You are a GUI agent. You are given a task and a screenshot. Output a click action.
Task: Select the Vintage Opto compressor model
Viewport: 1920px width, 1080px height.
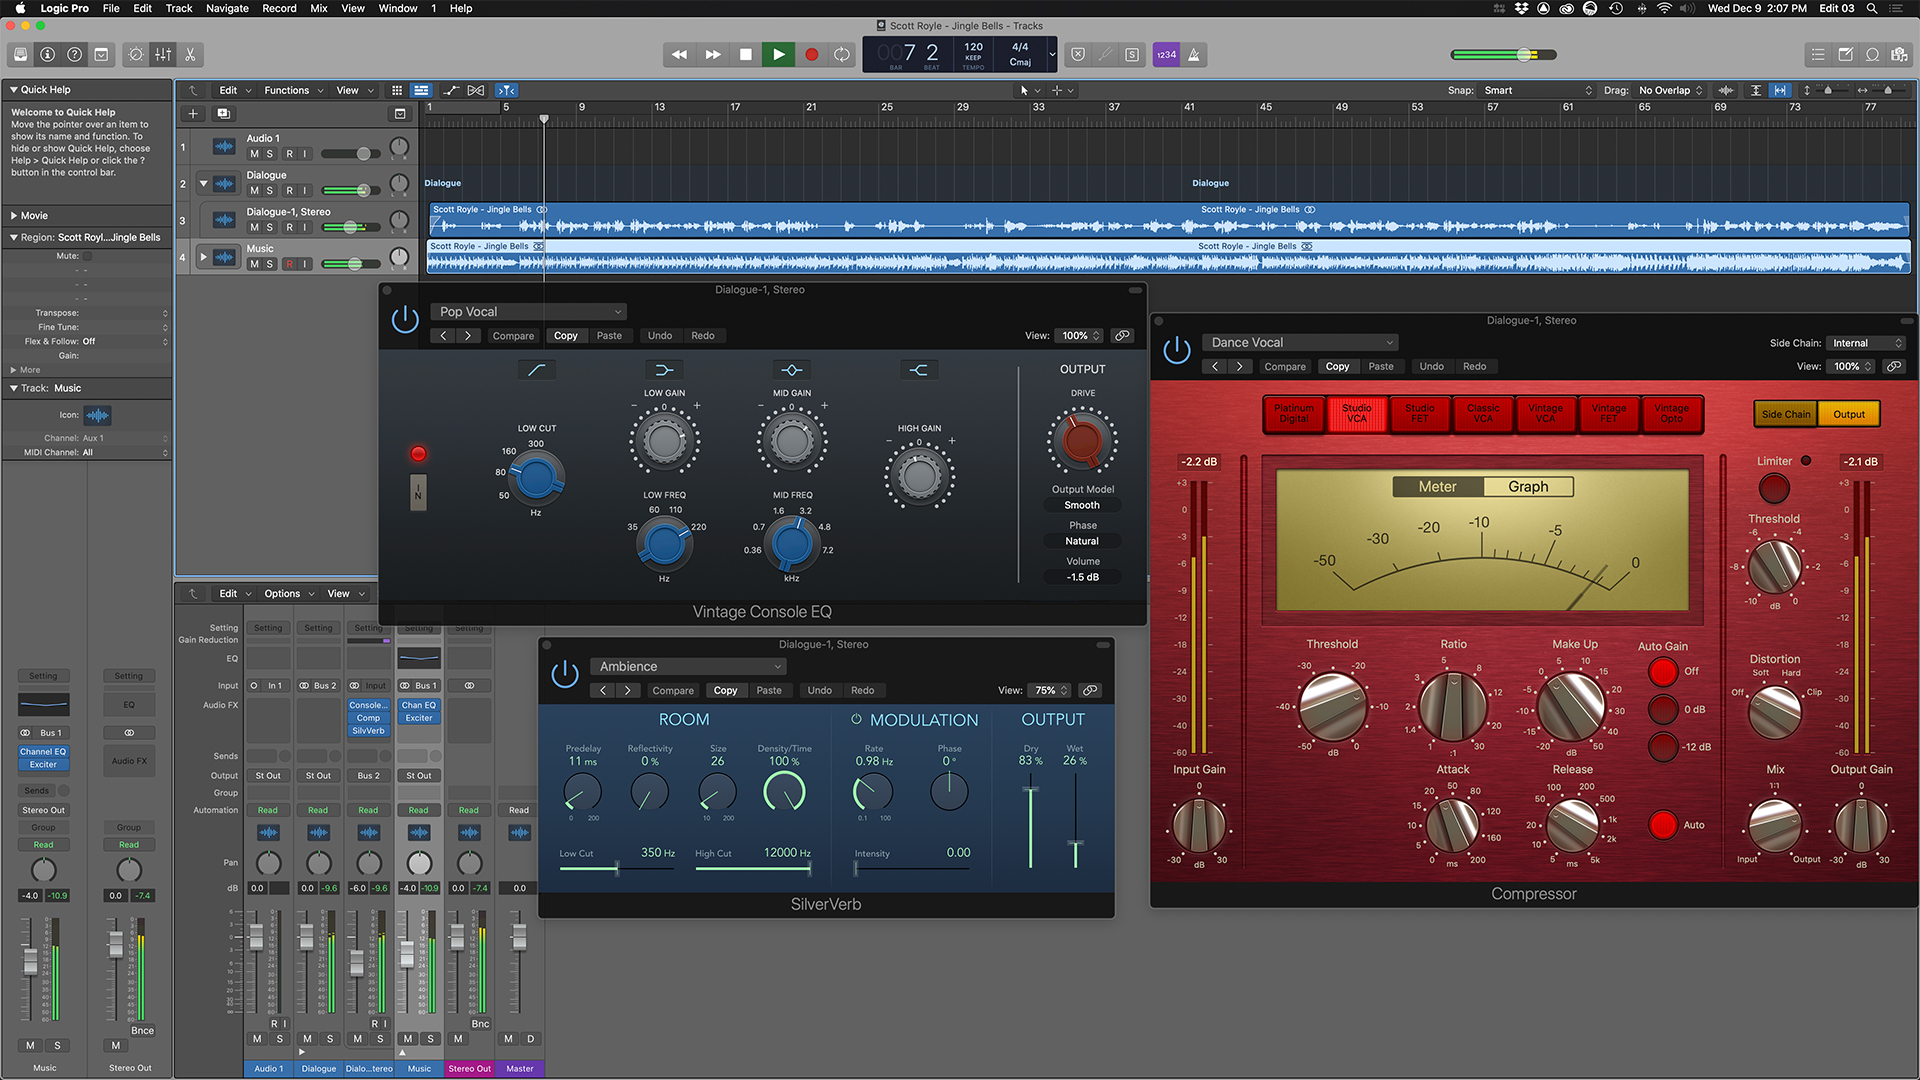click(1671, 413)
